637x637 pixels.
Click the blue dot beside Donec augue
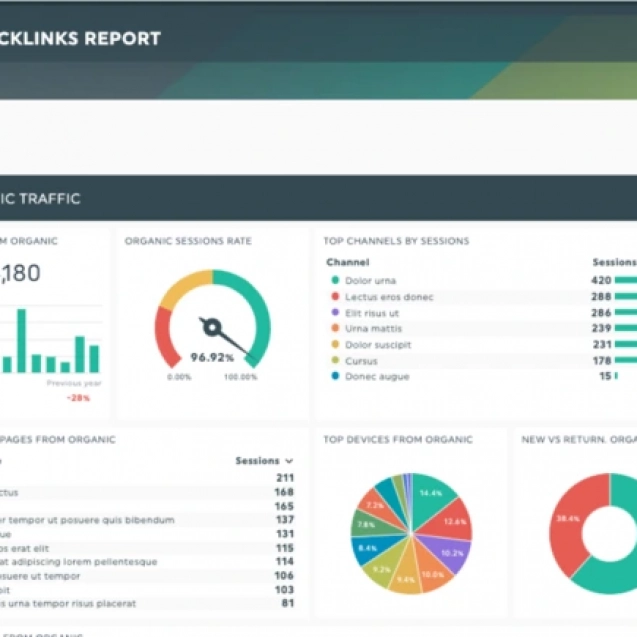[335, 377]
